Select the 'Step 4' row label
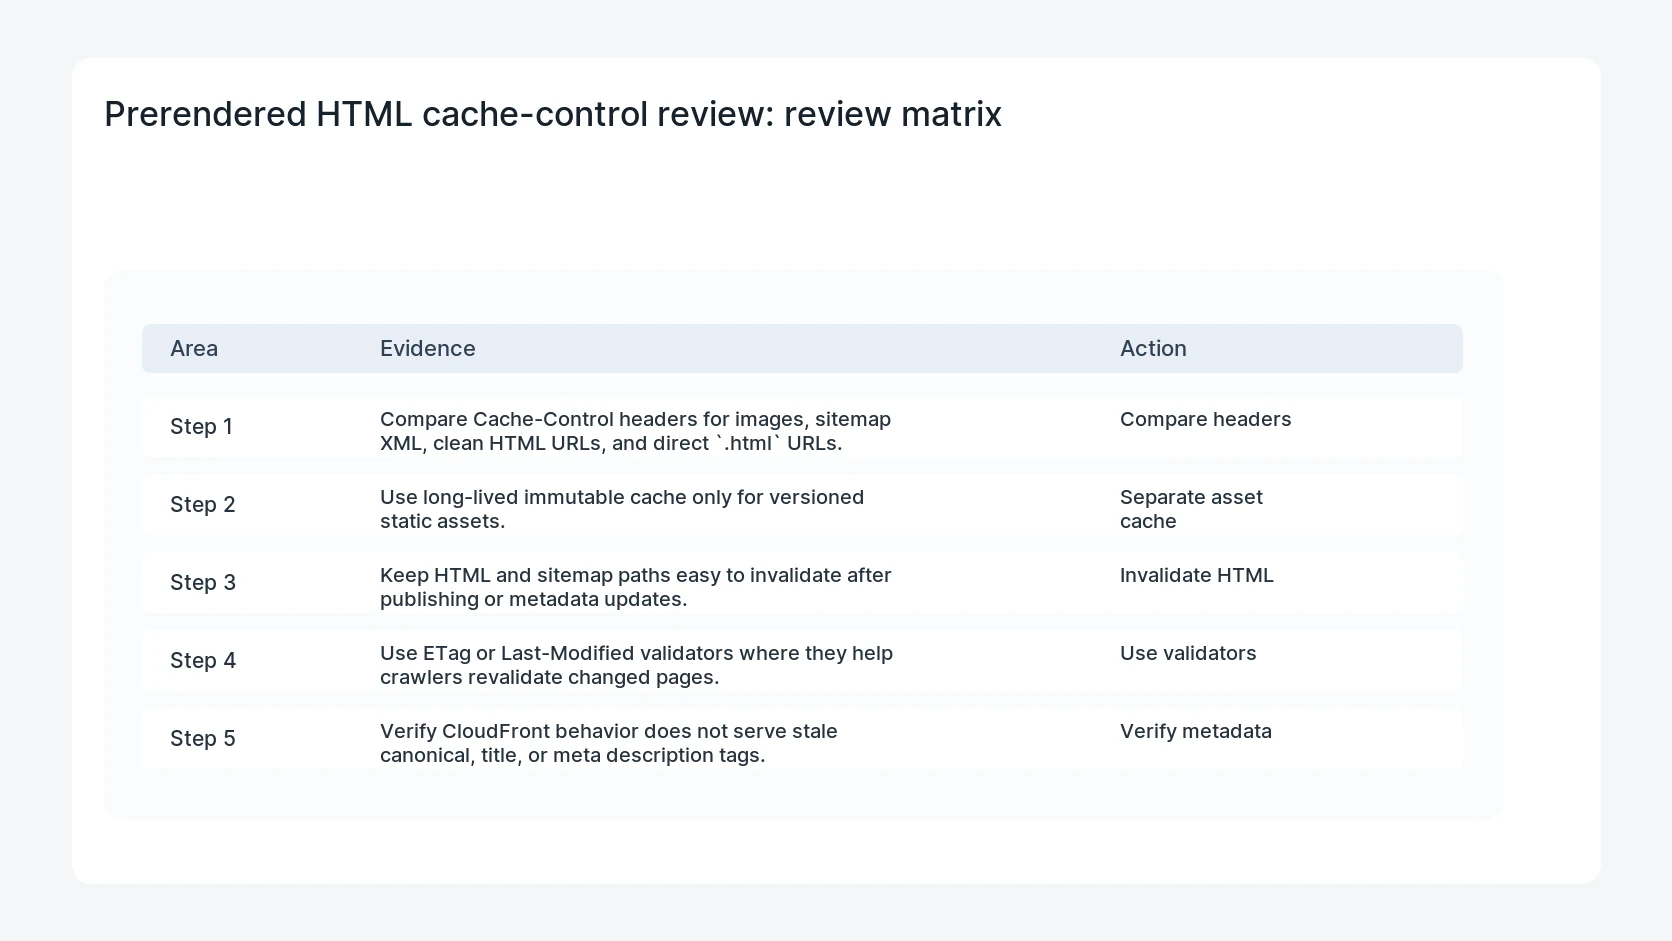 click(x=203, y=660)
